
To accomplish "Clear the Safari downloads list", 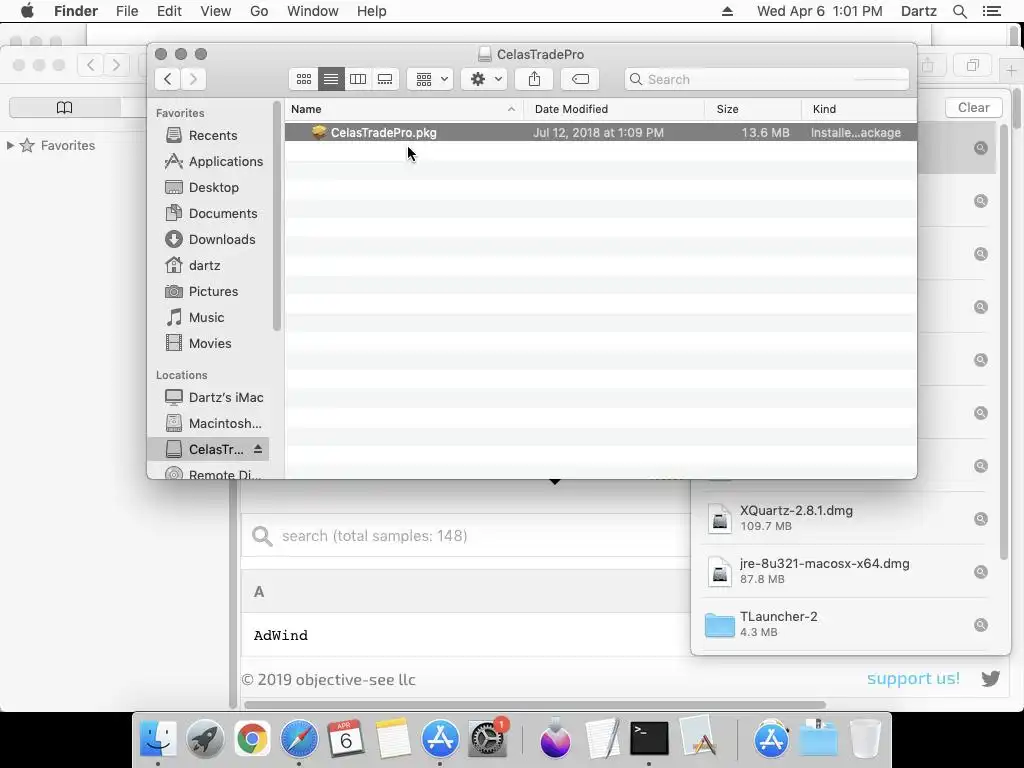I will (x=973, y=108).
